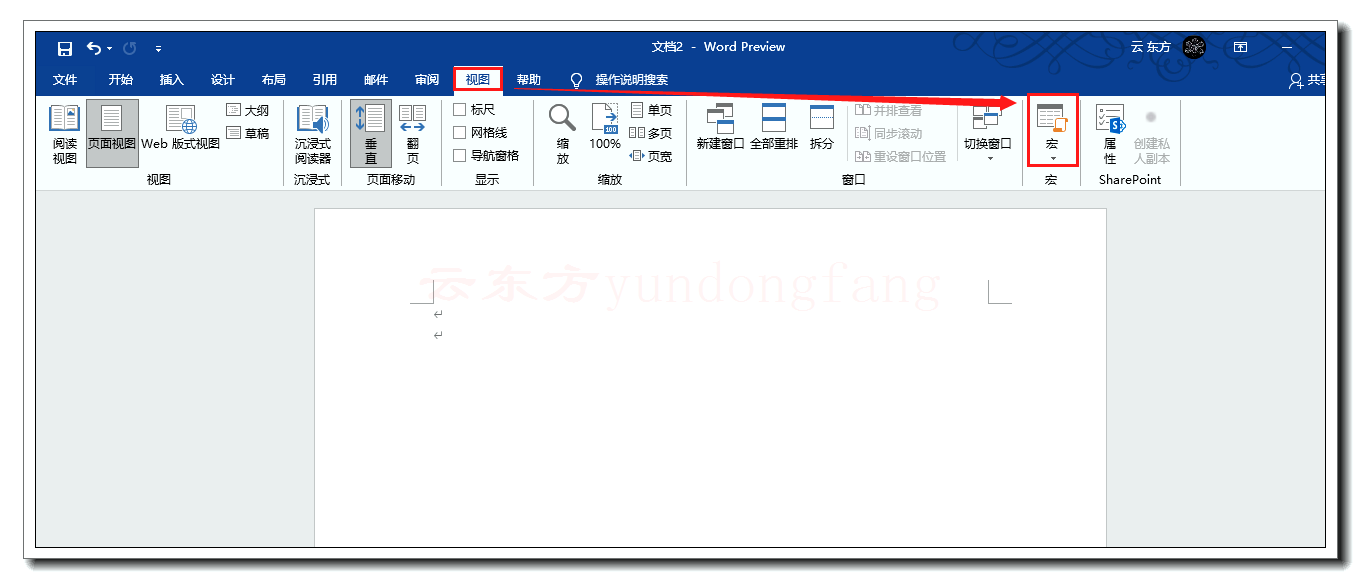
Task: Switch to 阅读视图 mode
Action: click(x=65, y=134)
